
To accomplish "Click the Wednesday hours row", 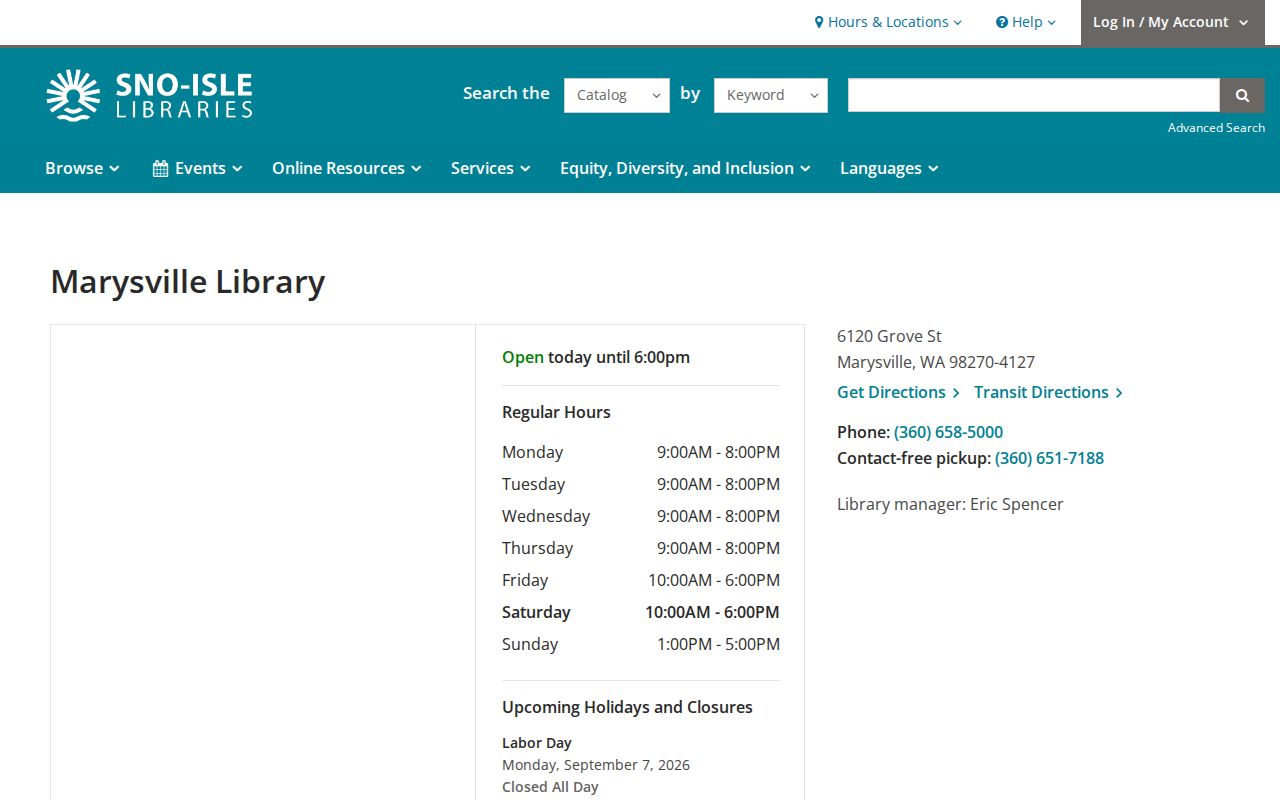I will (x=641, y=516).
